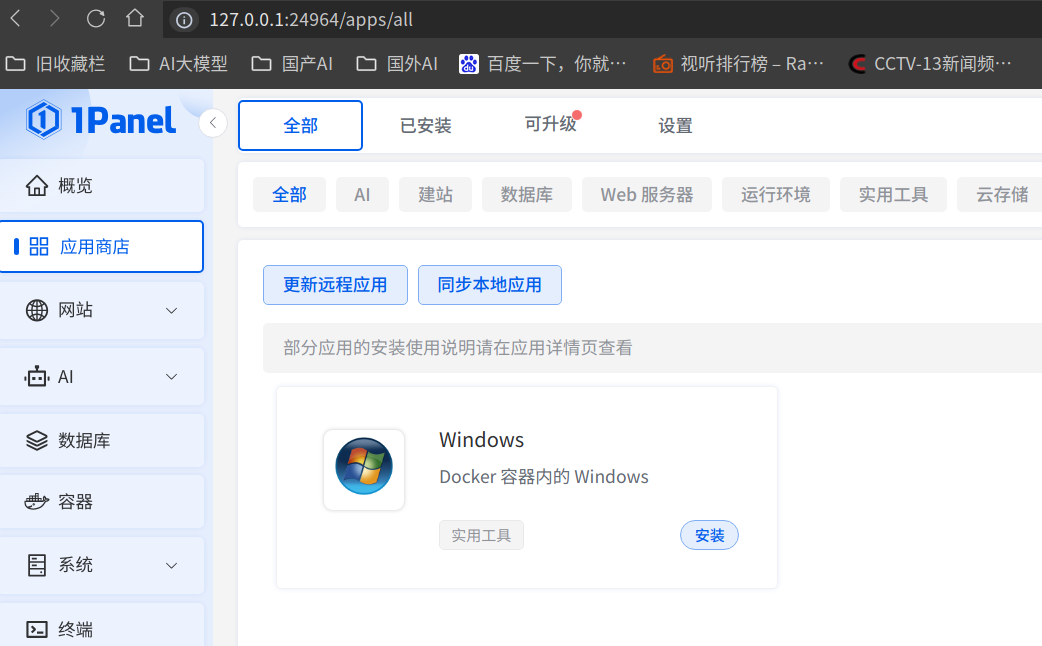
Task: Open 国外AI bookmark folder
Action: 397,64
